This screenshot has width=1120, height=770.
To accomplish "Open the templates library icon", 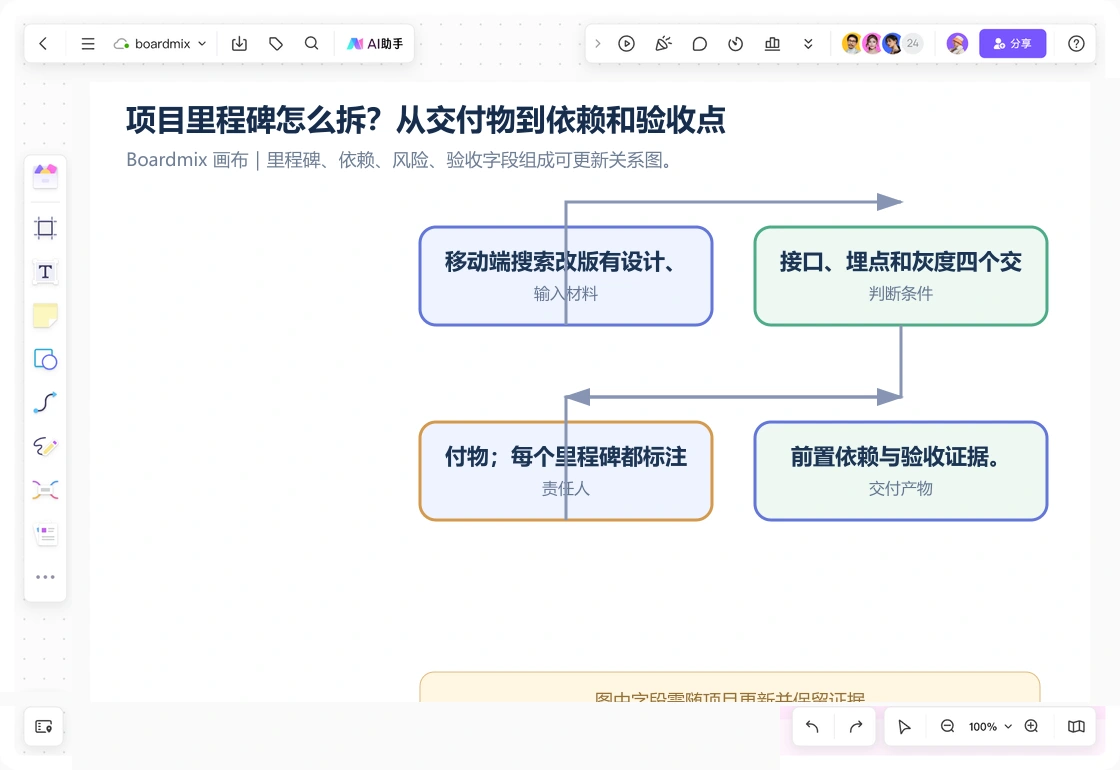I will coord(45,175).
